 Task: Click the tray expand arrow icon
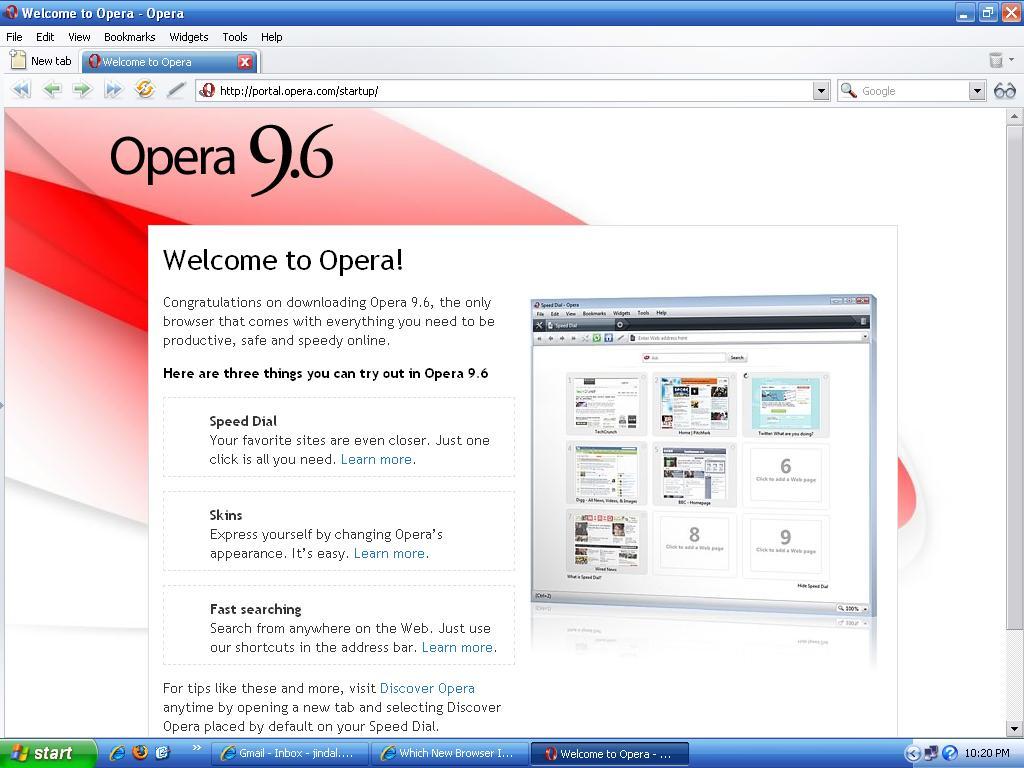tap(912, 754)
